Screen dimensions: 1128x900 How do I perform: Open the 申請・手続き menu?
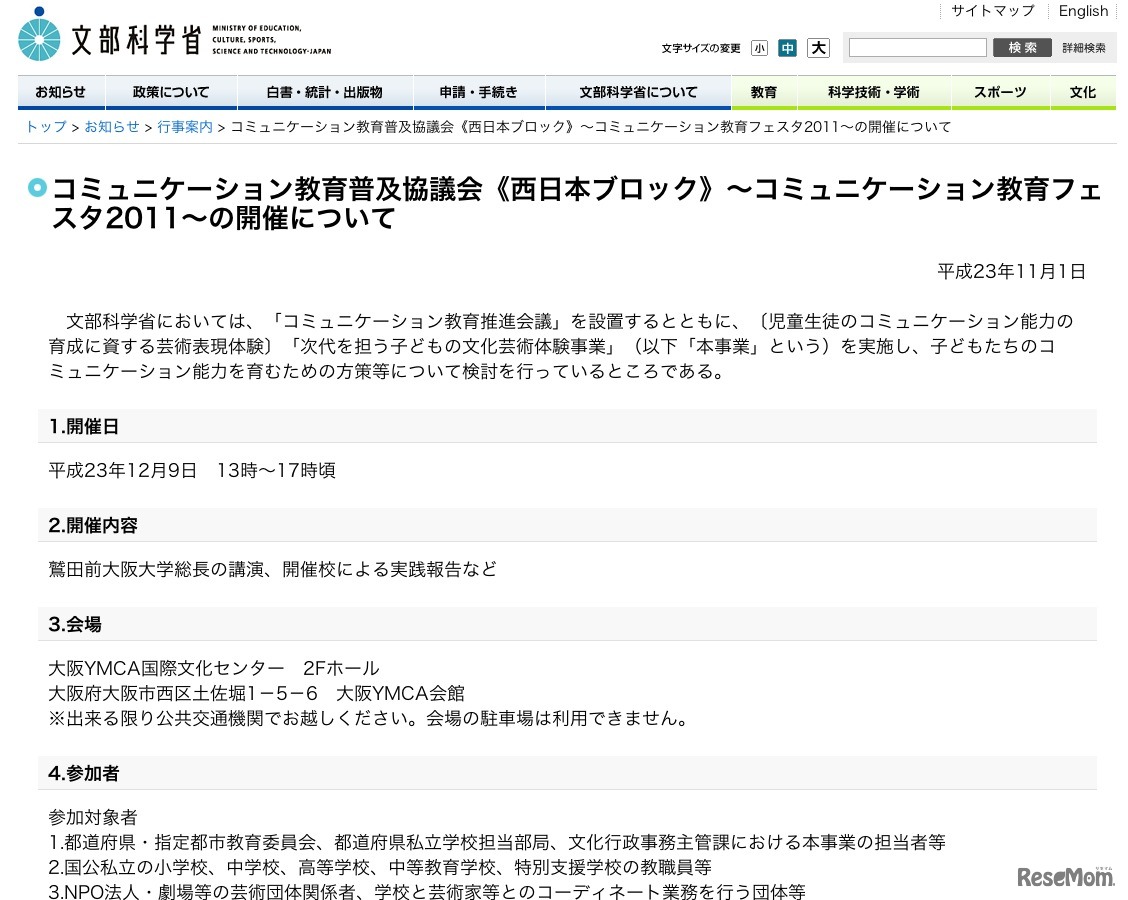point(479,92)
